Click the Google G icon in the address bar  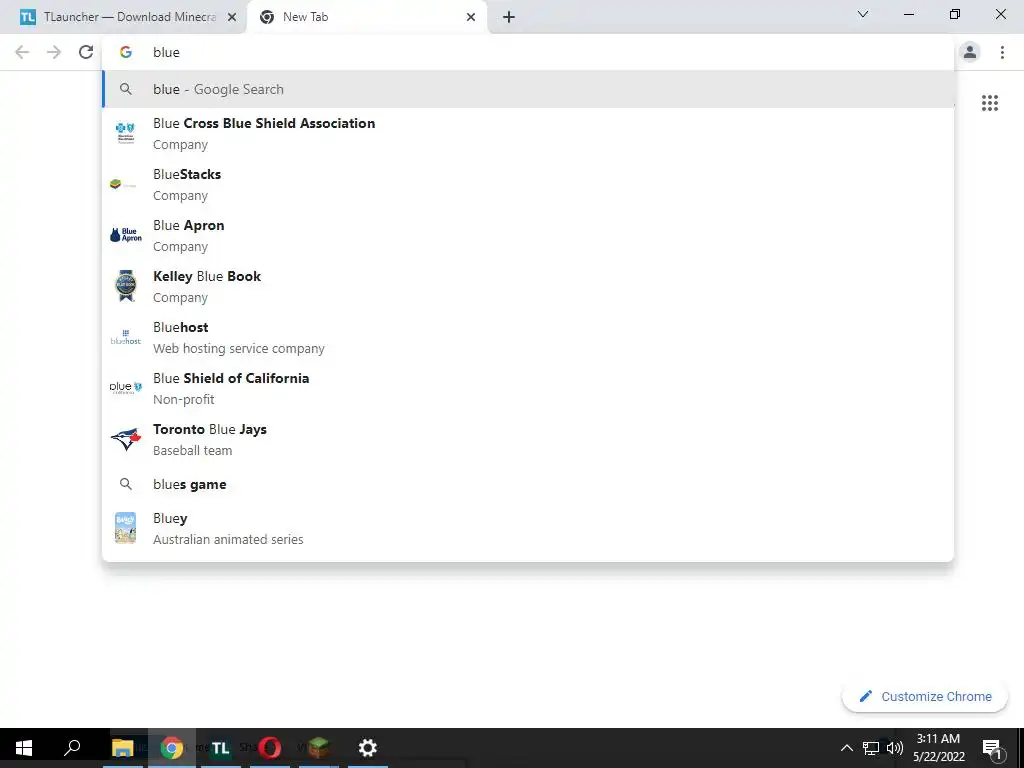tap(126, 52)
